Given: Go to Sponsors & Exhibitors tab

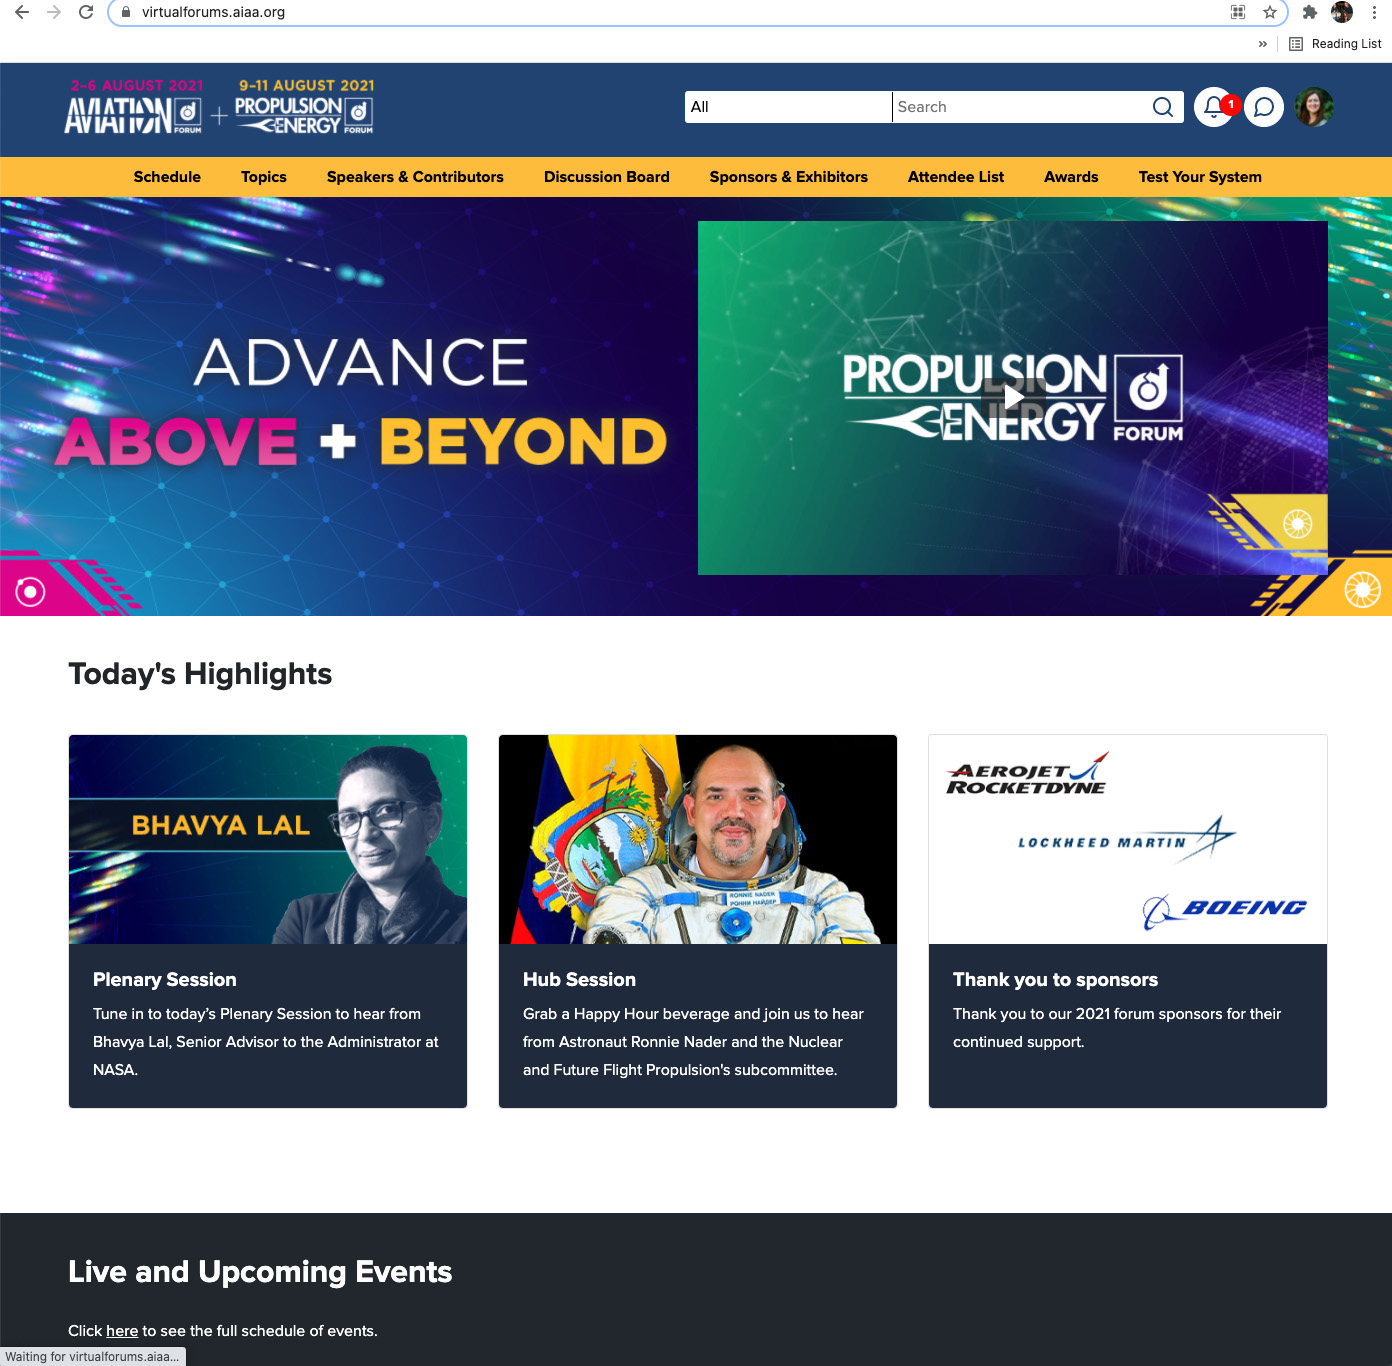Looking at the screenshot, I should (x=789, y=177).
